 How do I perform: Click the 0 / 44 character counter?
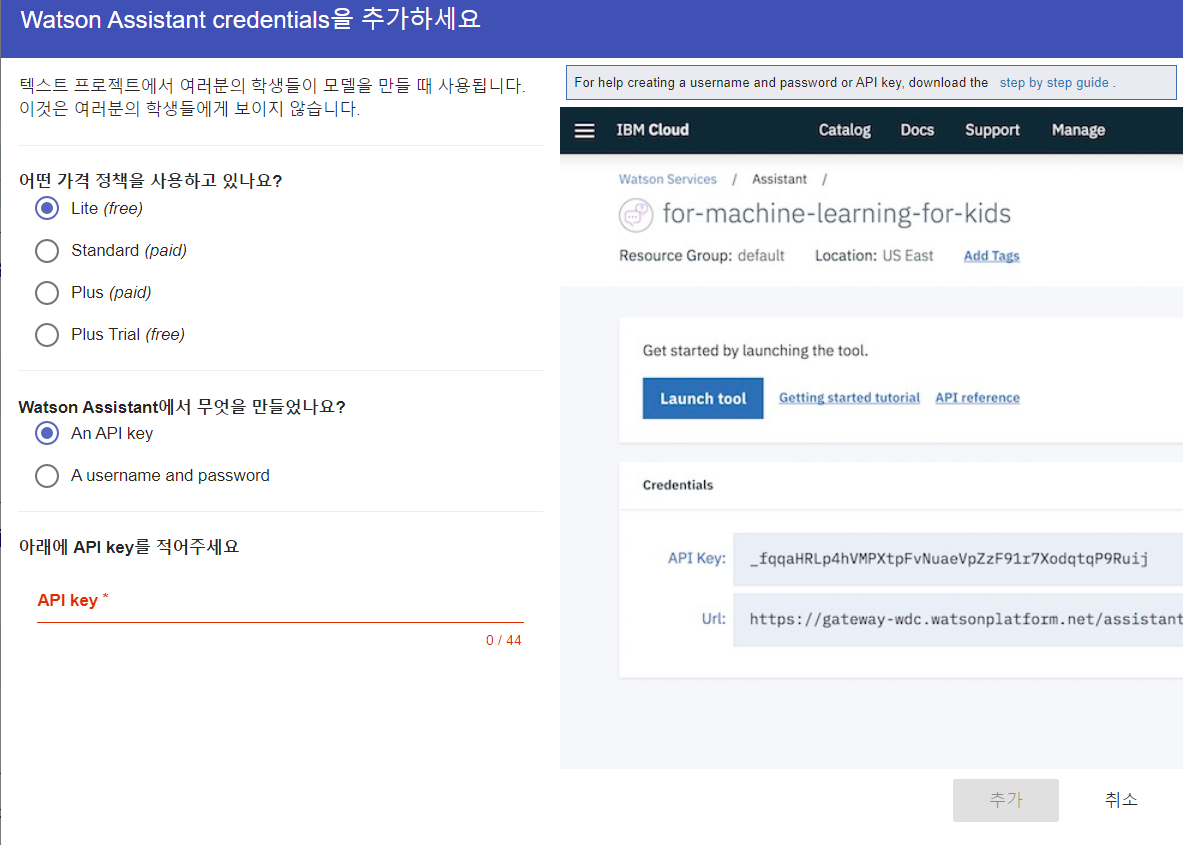pyautogui.click(x=503, y=641)
